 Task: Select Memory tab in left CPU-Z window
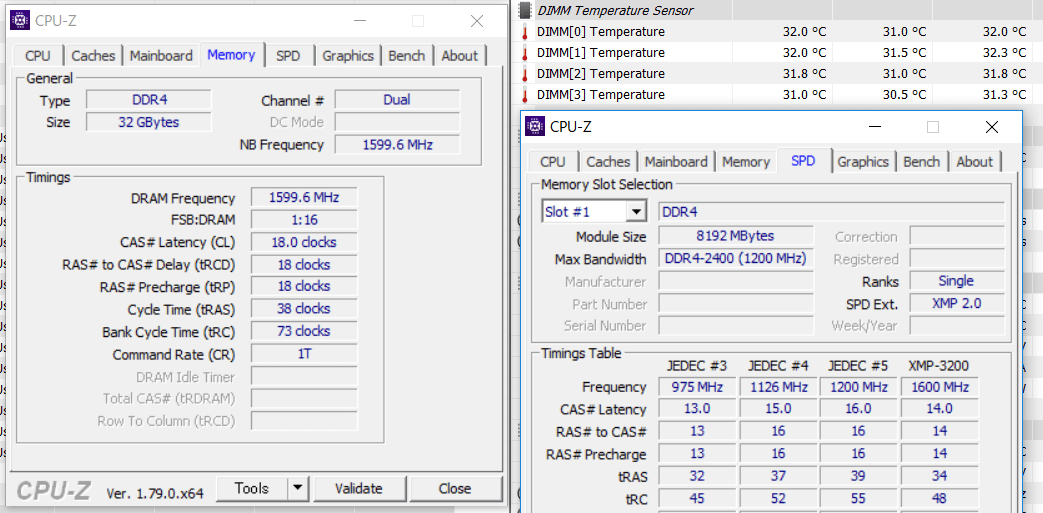(231, 55)
